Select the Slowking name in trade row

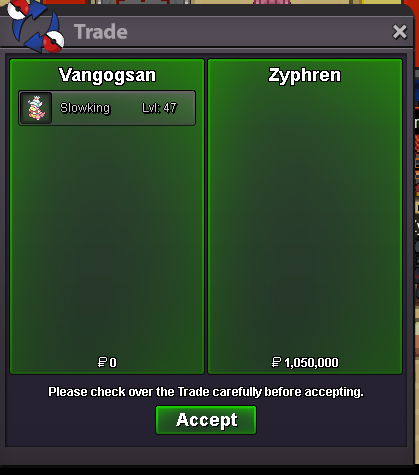pyautogui.click(x=85, y=108)
